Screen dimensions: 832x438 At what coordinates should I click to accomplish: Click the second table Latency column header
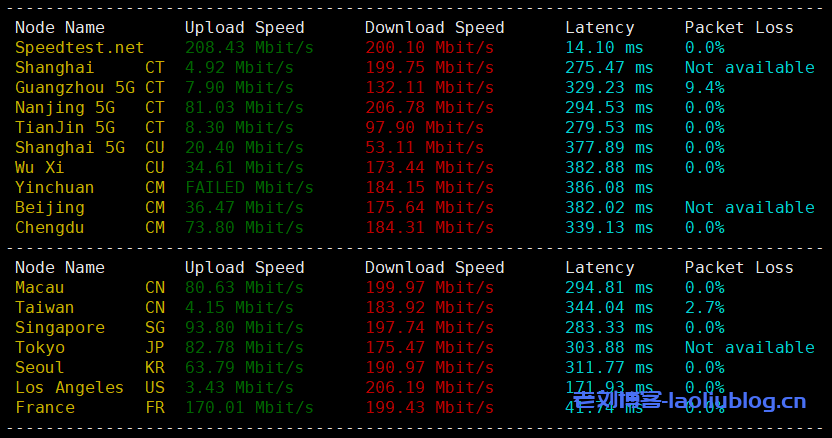pos(600,268)
